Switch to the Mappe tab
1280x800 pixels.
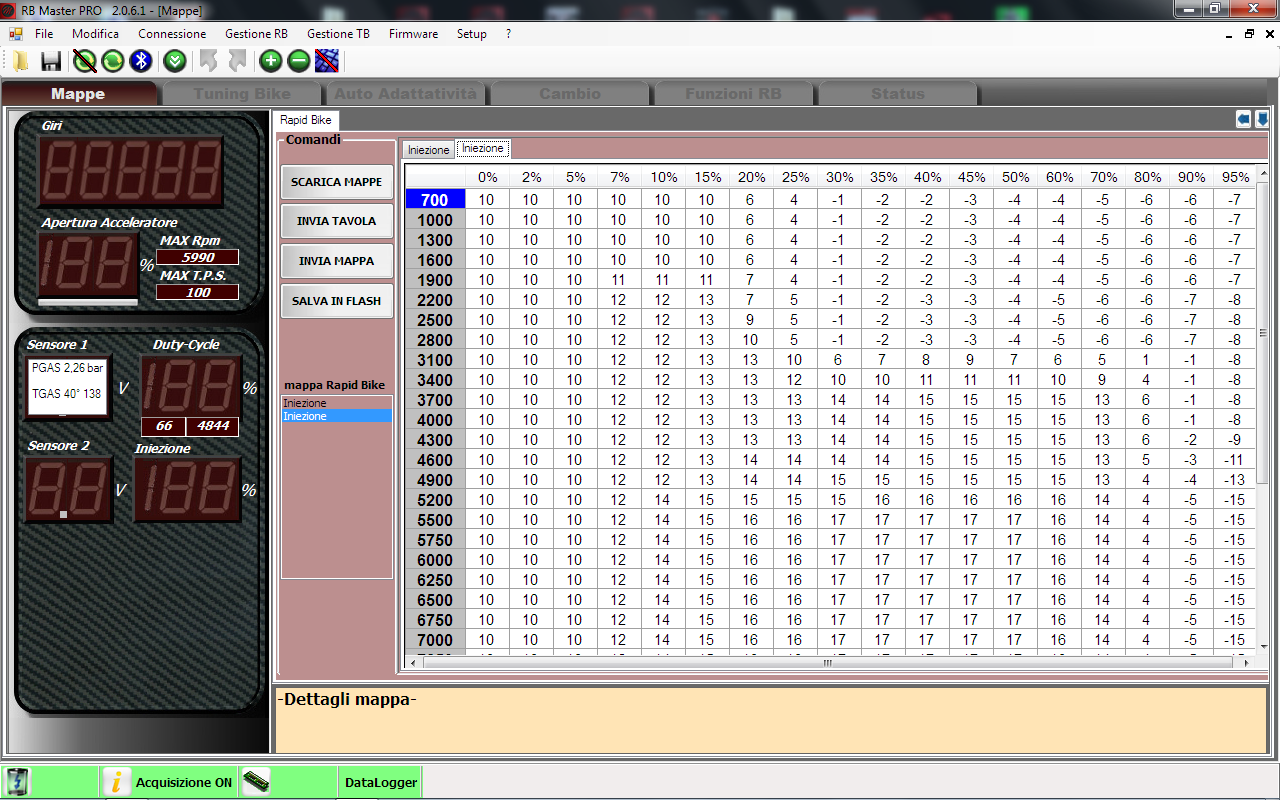pos(78,94)
